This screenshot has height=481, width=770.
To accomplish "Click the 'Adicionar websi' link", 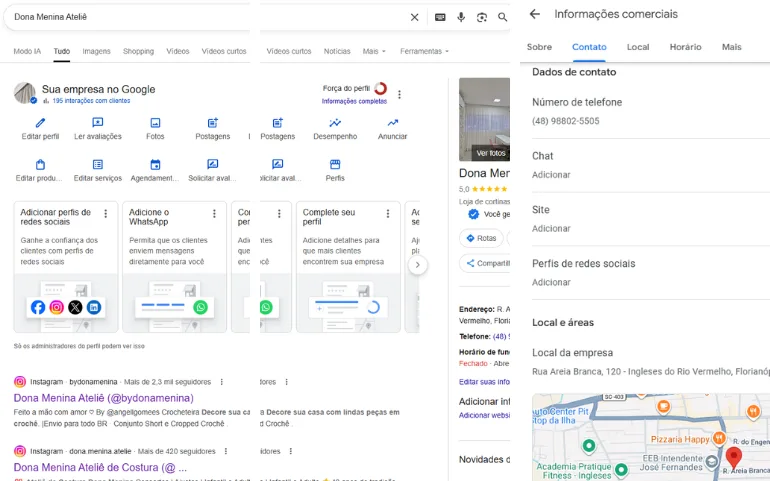I will click(x=484, y=415).
